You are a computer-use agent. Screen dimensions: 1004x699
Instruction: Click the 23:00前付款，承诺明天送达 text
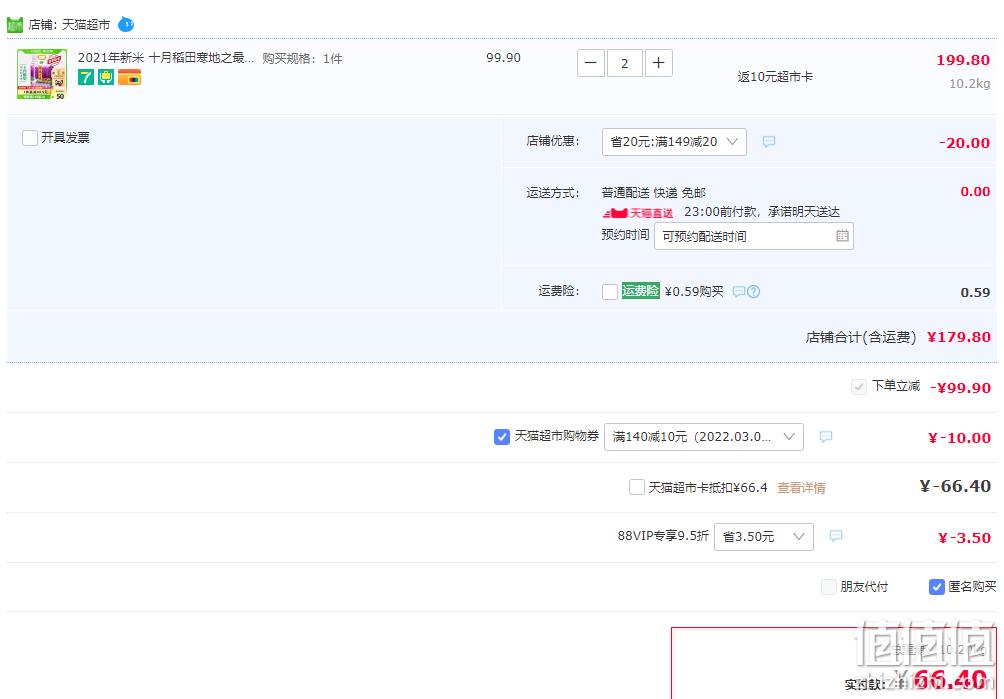click(762, 212)
